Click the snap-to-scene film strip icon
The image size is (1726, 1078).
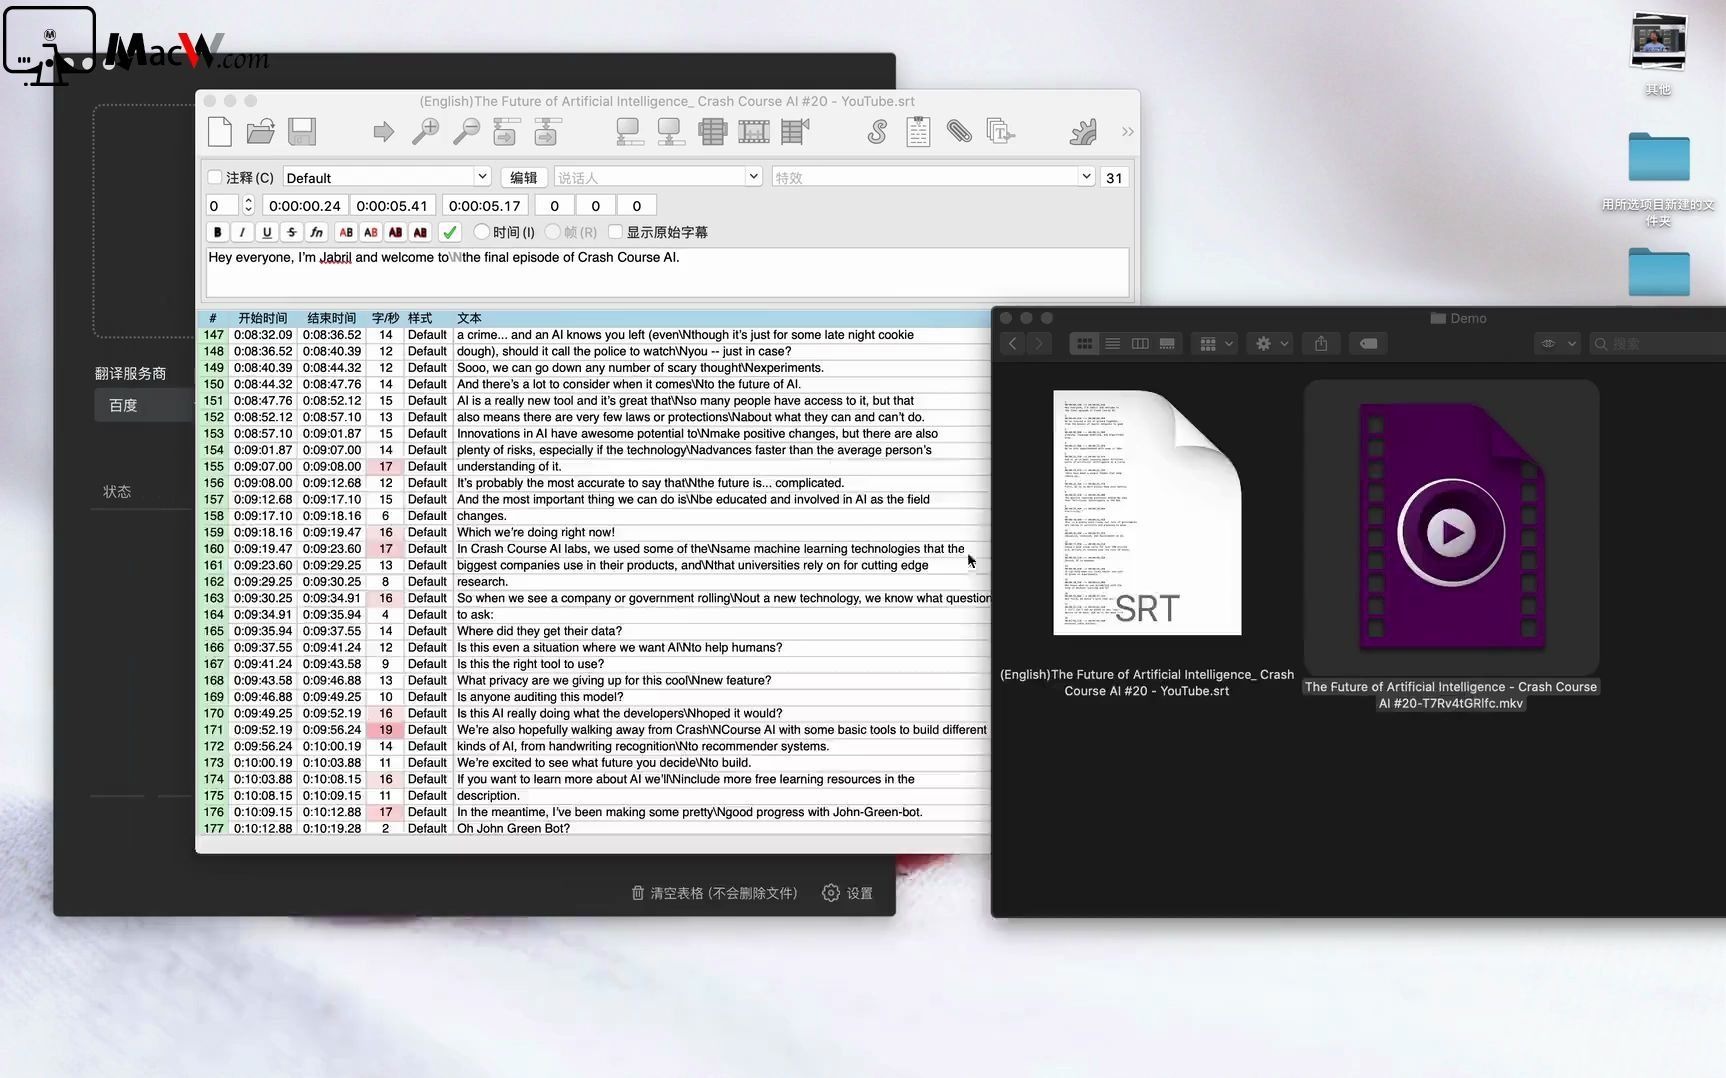(753, 132)
